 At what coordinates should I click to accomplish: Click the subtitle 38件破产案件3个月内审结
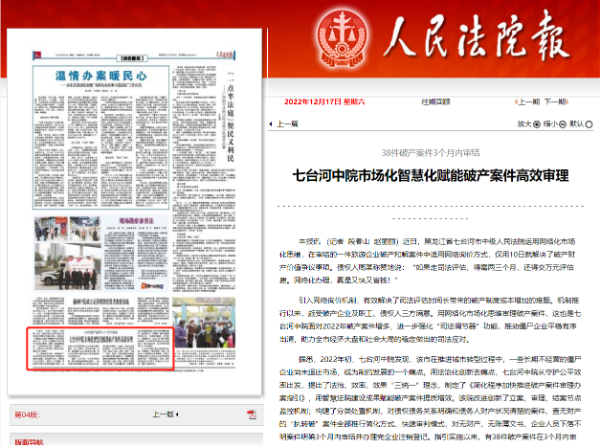pos(431,150)
